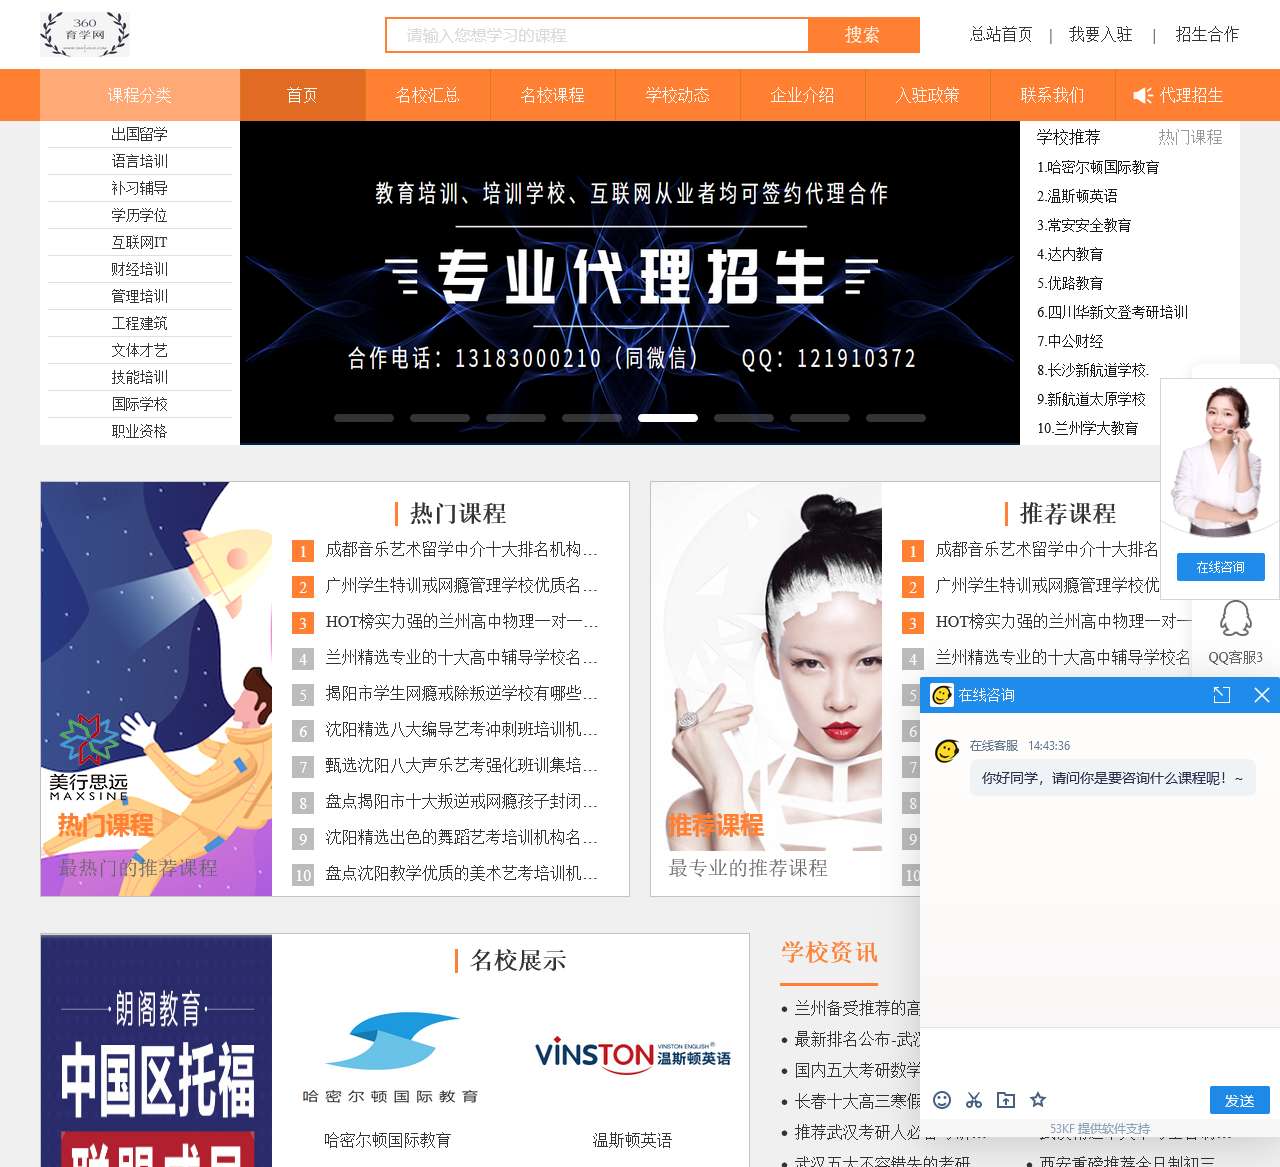Close the 在线咨询 chat window
This screenshot has width=1280, height=1167.
1262,695
